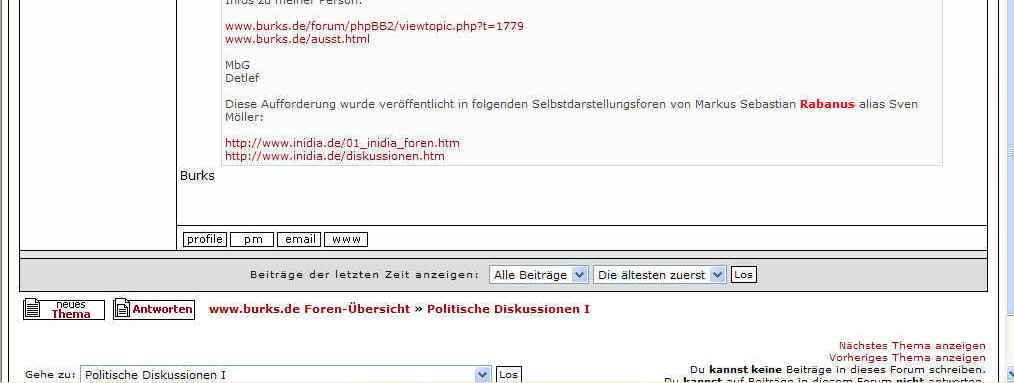Screen dimensions: 1014x383
Task: Show previous topic via Vorheriges Thema anzeigen
Action: (907, 357)
